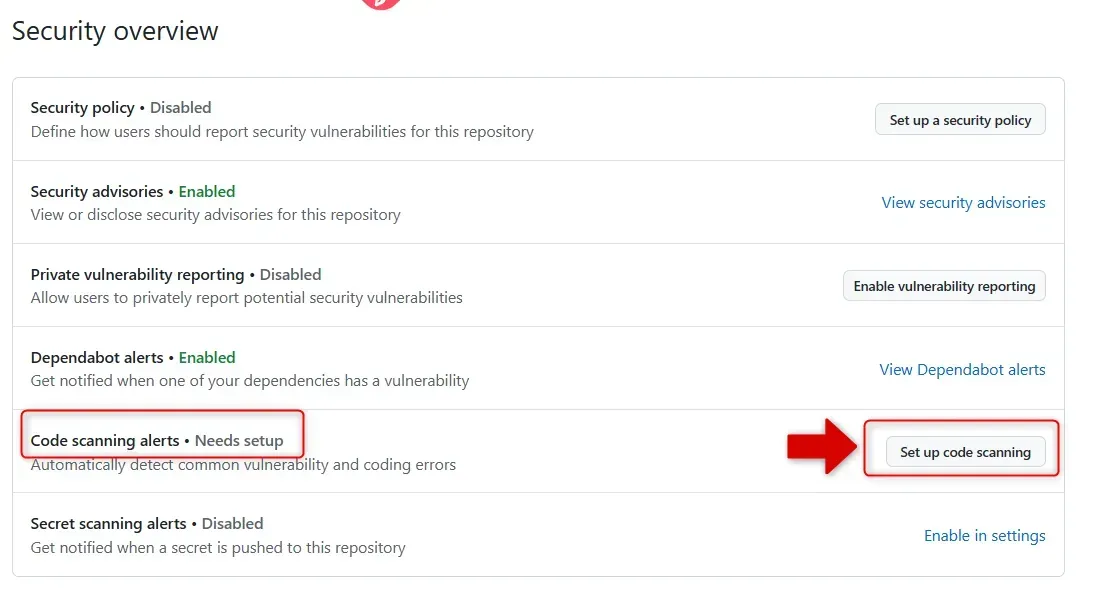Click the Set up a security policy button
Screen dimensions: 1095x609
(x=960, y=120)
